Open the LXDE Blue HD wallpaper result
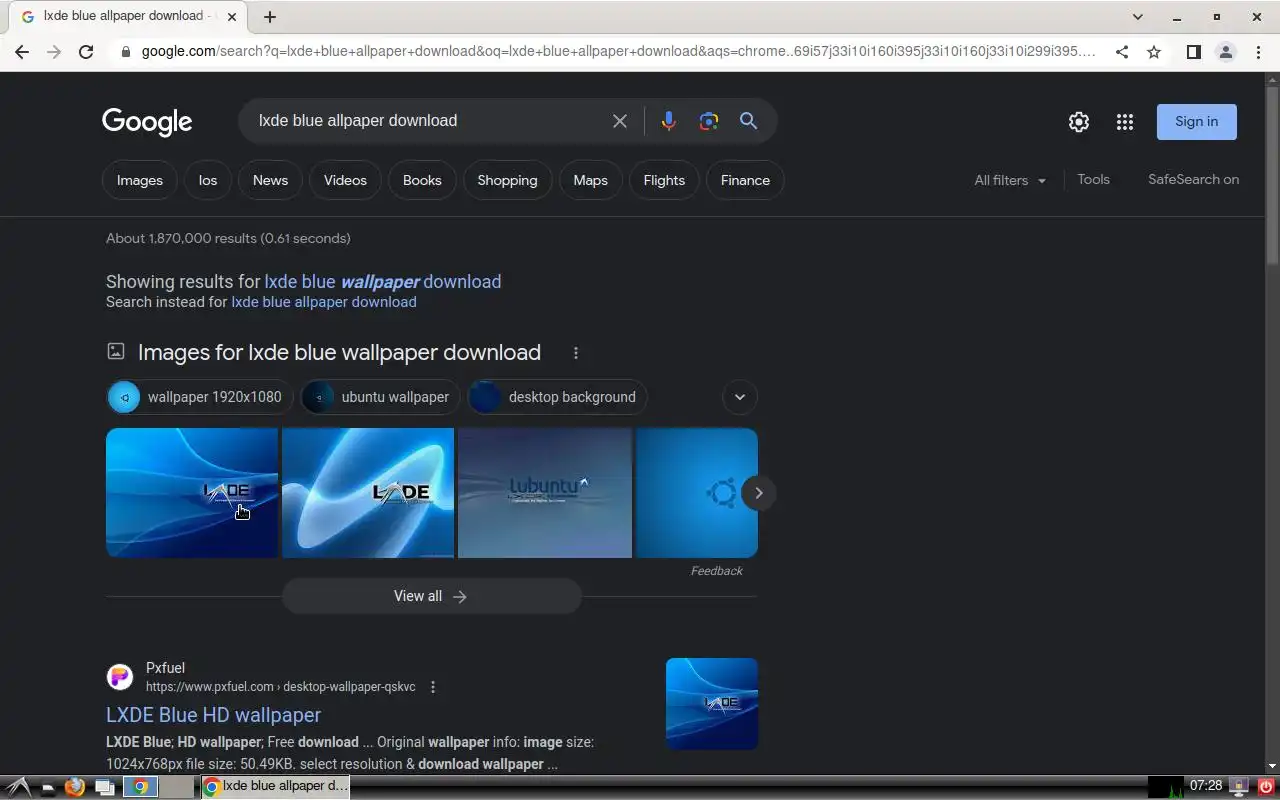 (x=214, y=715)
